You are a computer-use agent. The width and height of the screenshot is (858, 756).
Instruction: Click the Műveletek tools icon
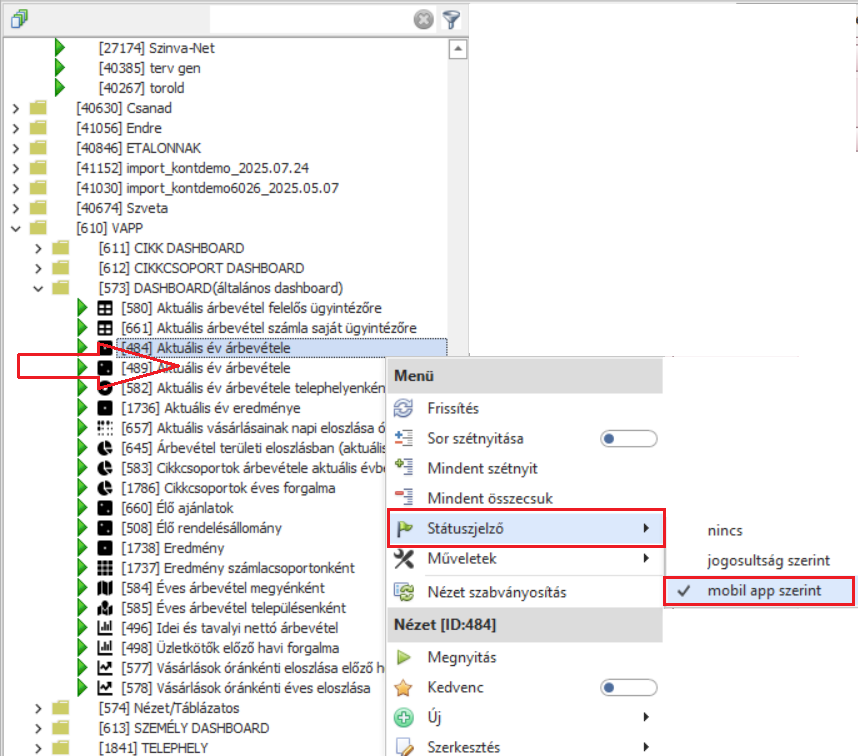click(404, 558)
